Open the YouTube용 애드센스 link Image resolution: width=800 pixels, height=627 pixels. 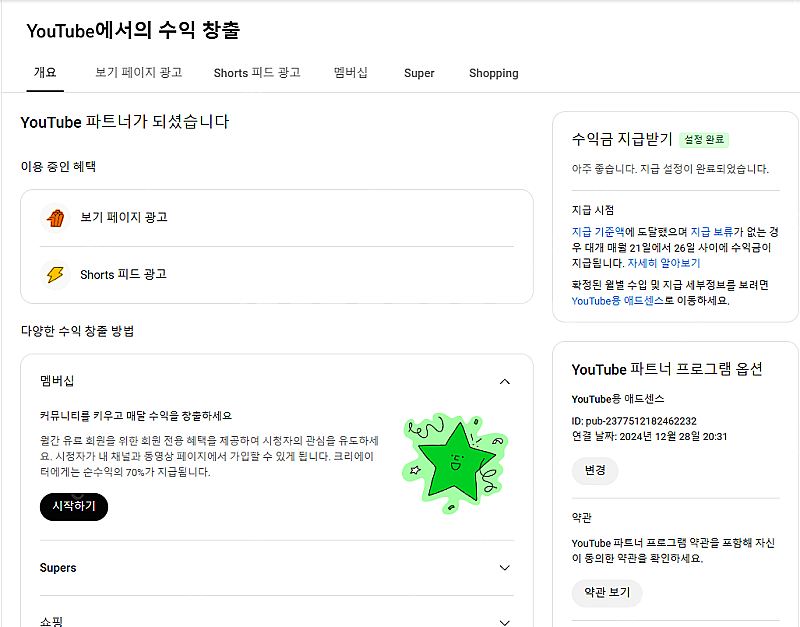[x=617, y=301]
